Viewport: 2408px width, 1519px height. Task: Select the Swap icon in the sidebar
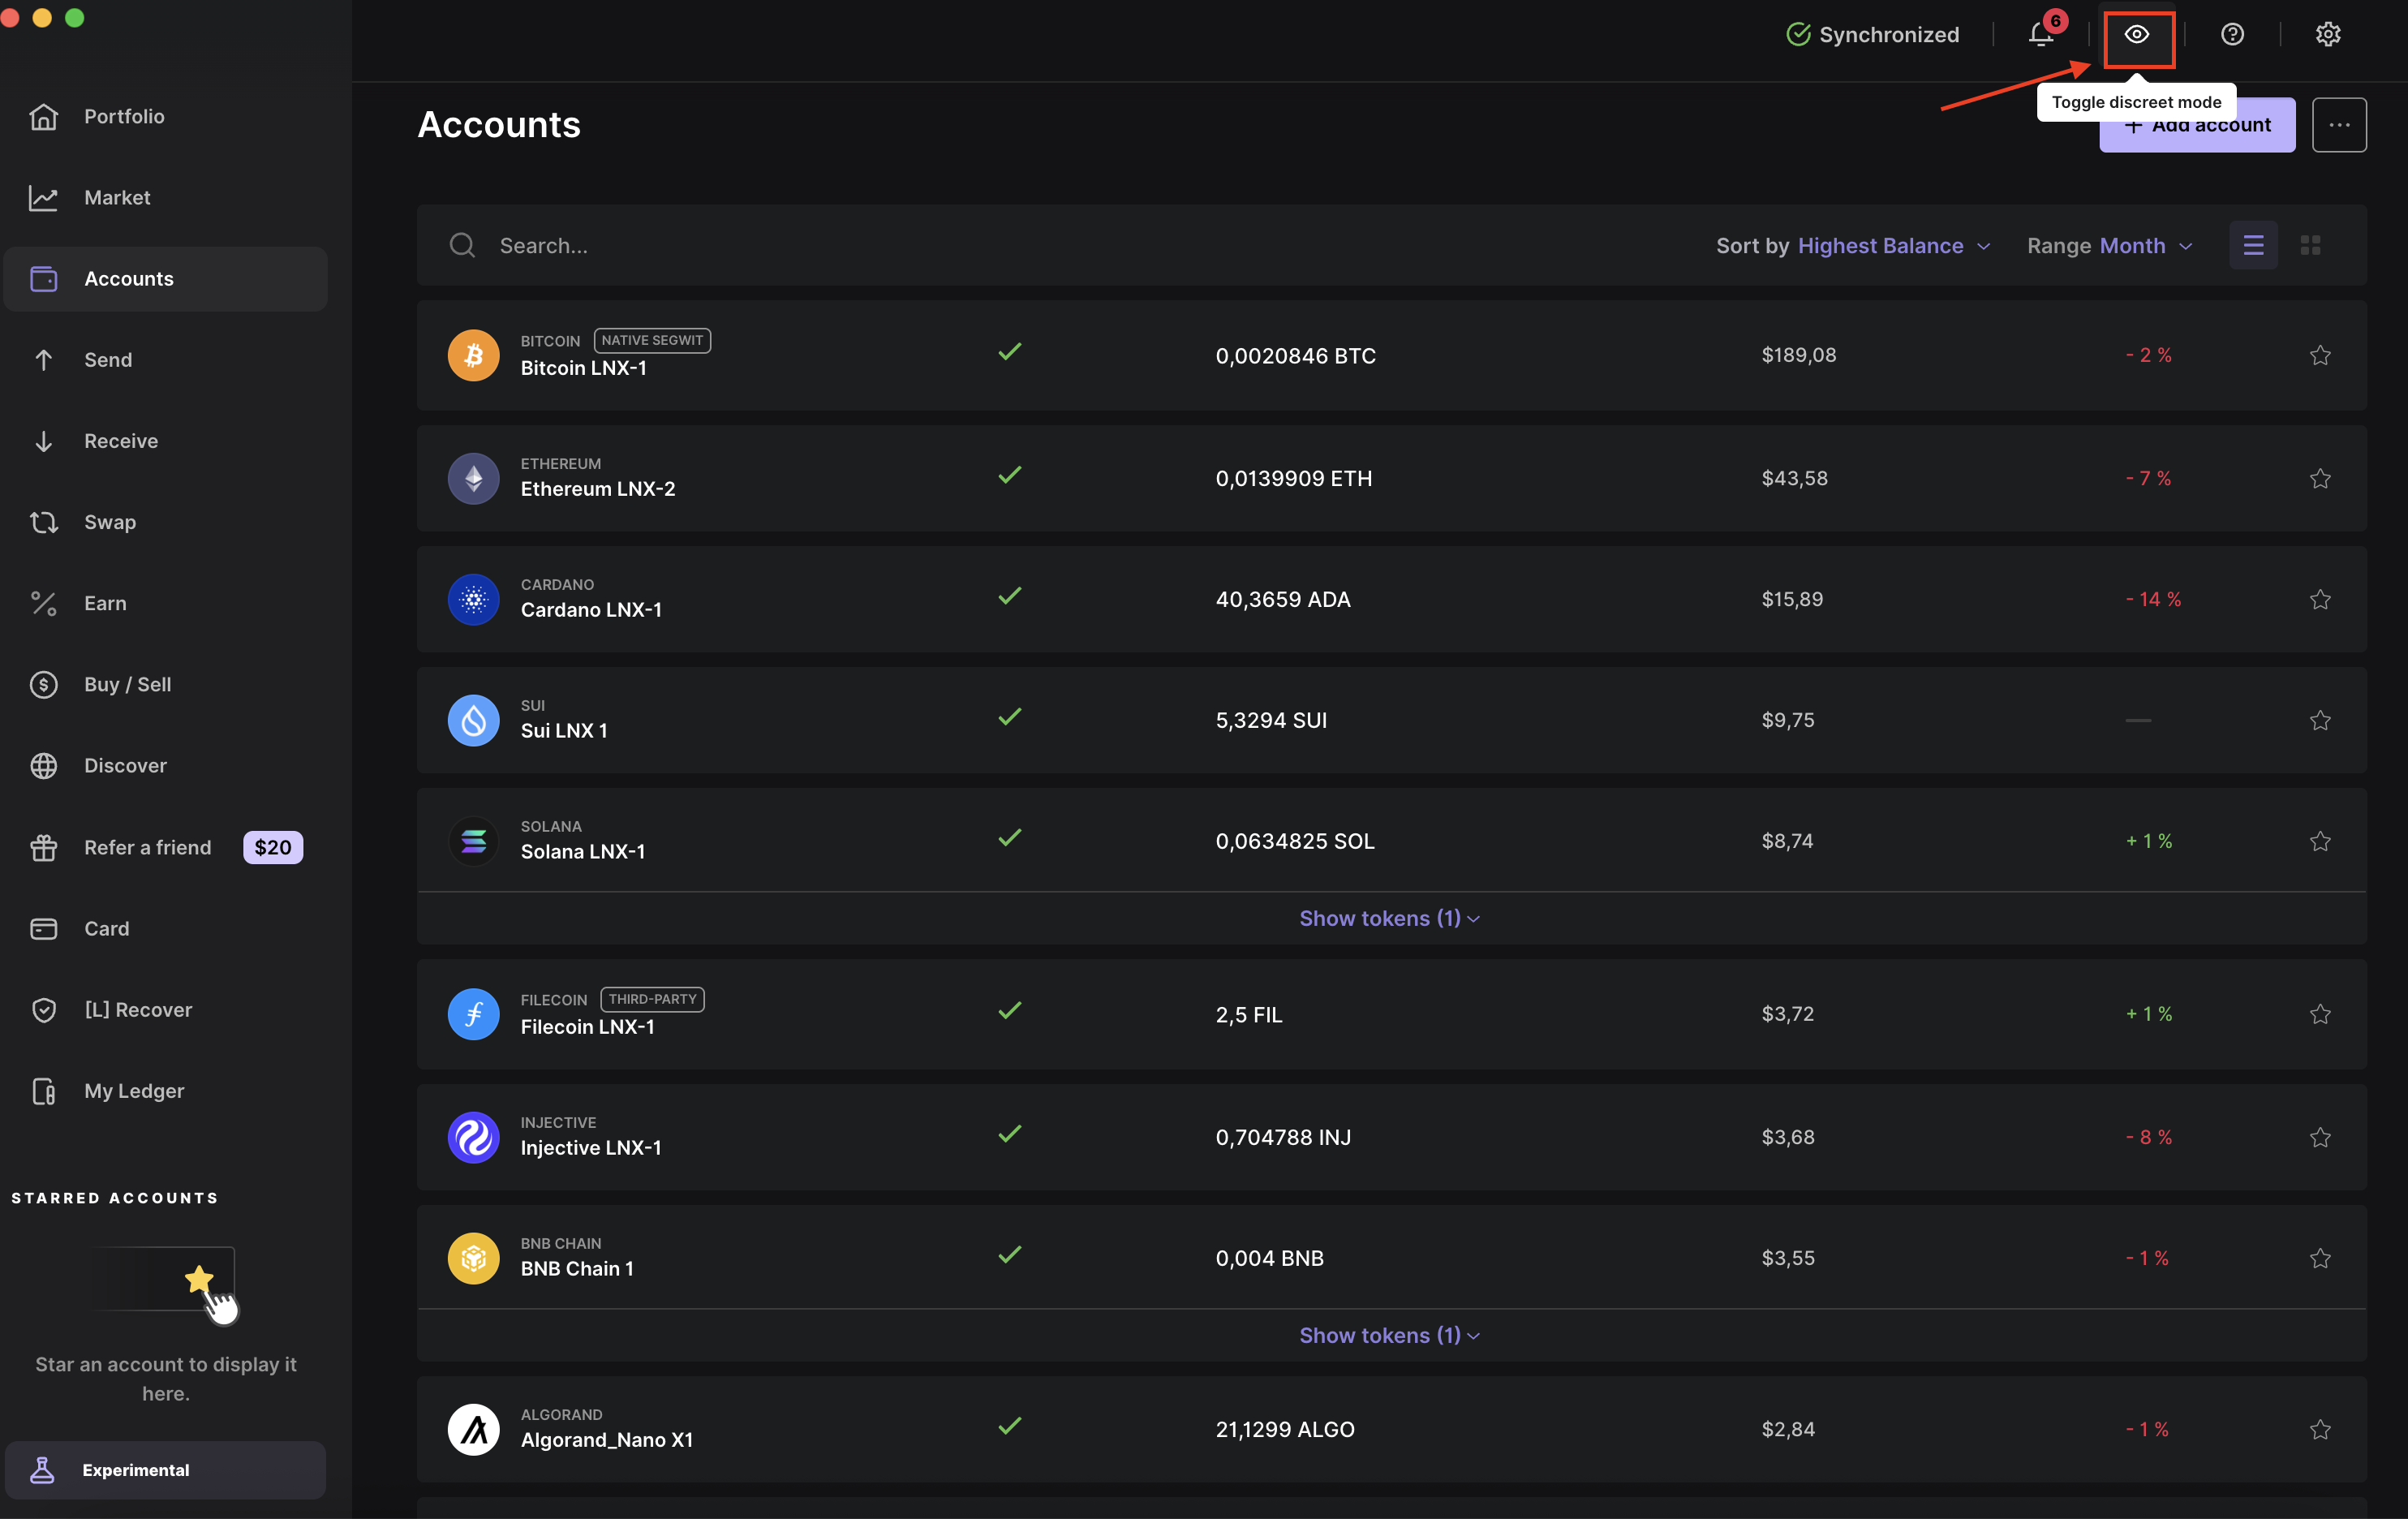pos(45,521)
